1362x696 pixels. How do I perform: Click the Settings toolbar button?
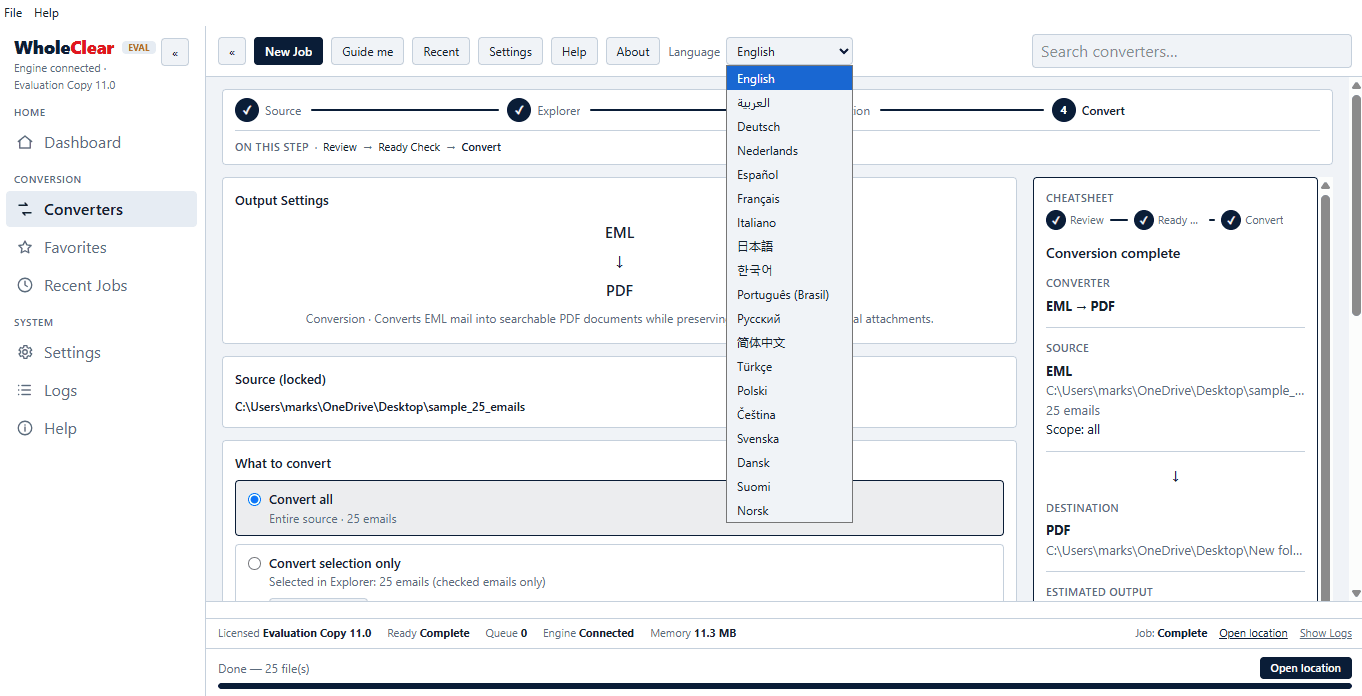click(510, 52)
